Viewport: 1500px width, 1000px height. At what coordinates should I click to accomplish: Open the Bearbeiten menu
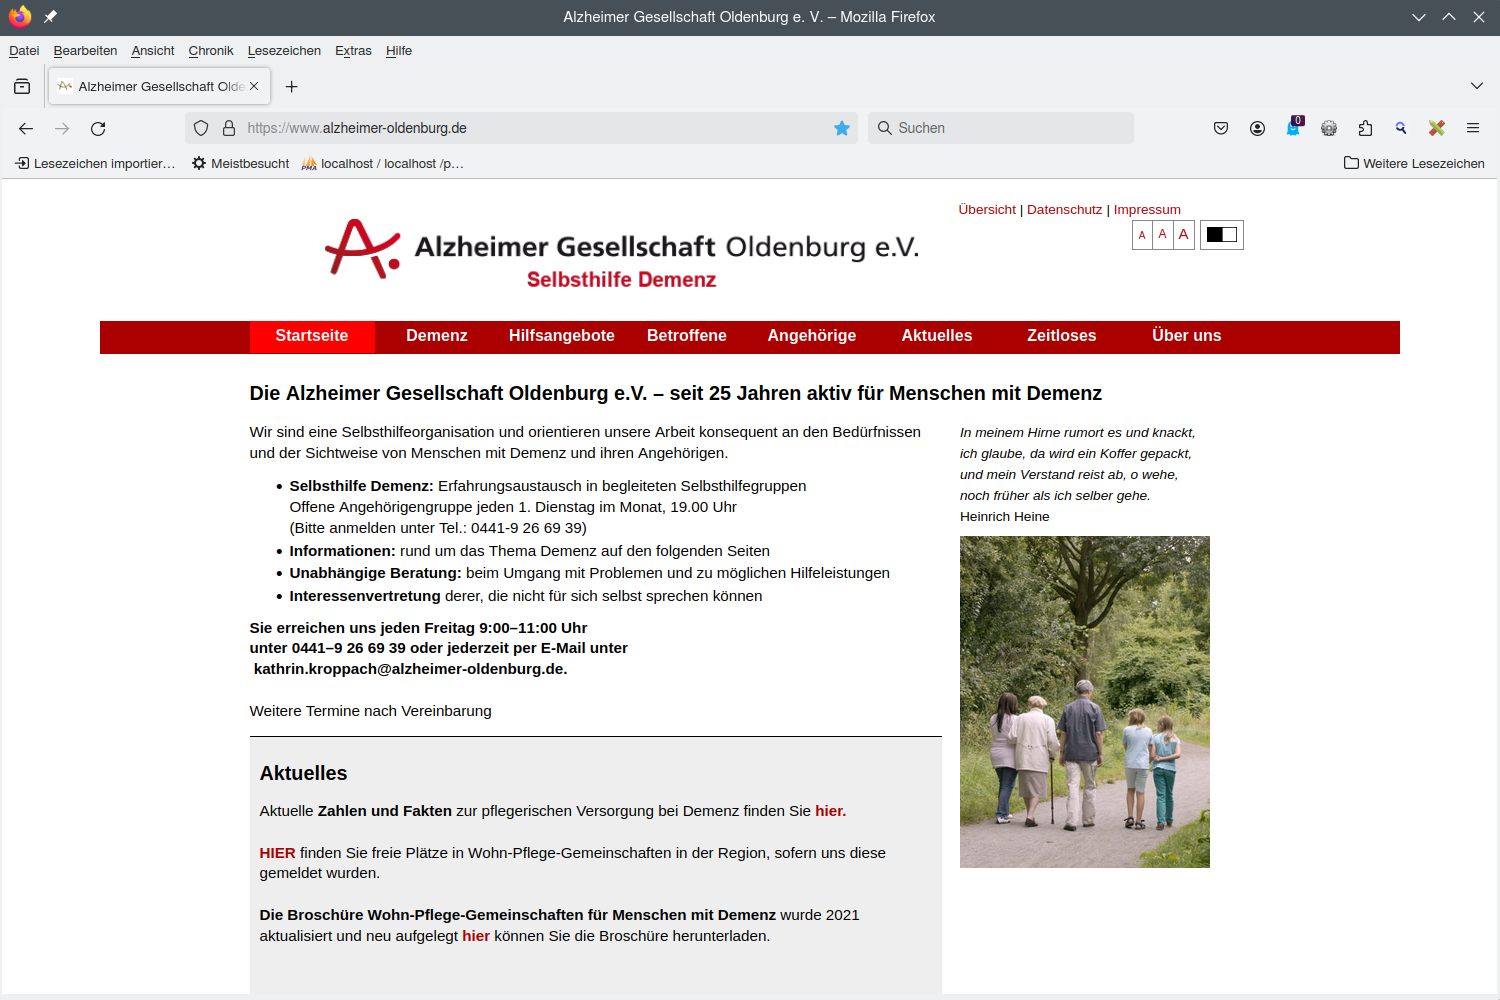coord(85,51)
